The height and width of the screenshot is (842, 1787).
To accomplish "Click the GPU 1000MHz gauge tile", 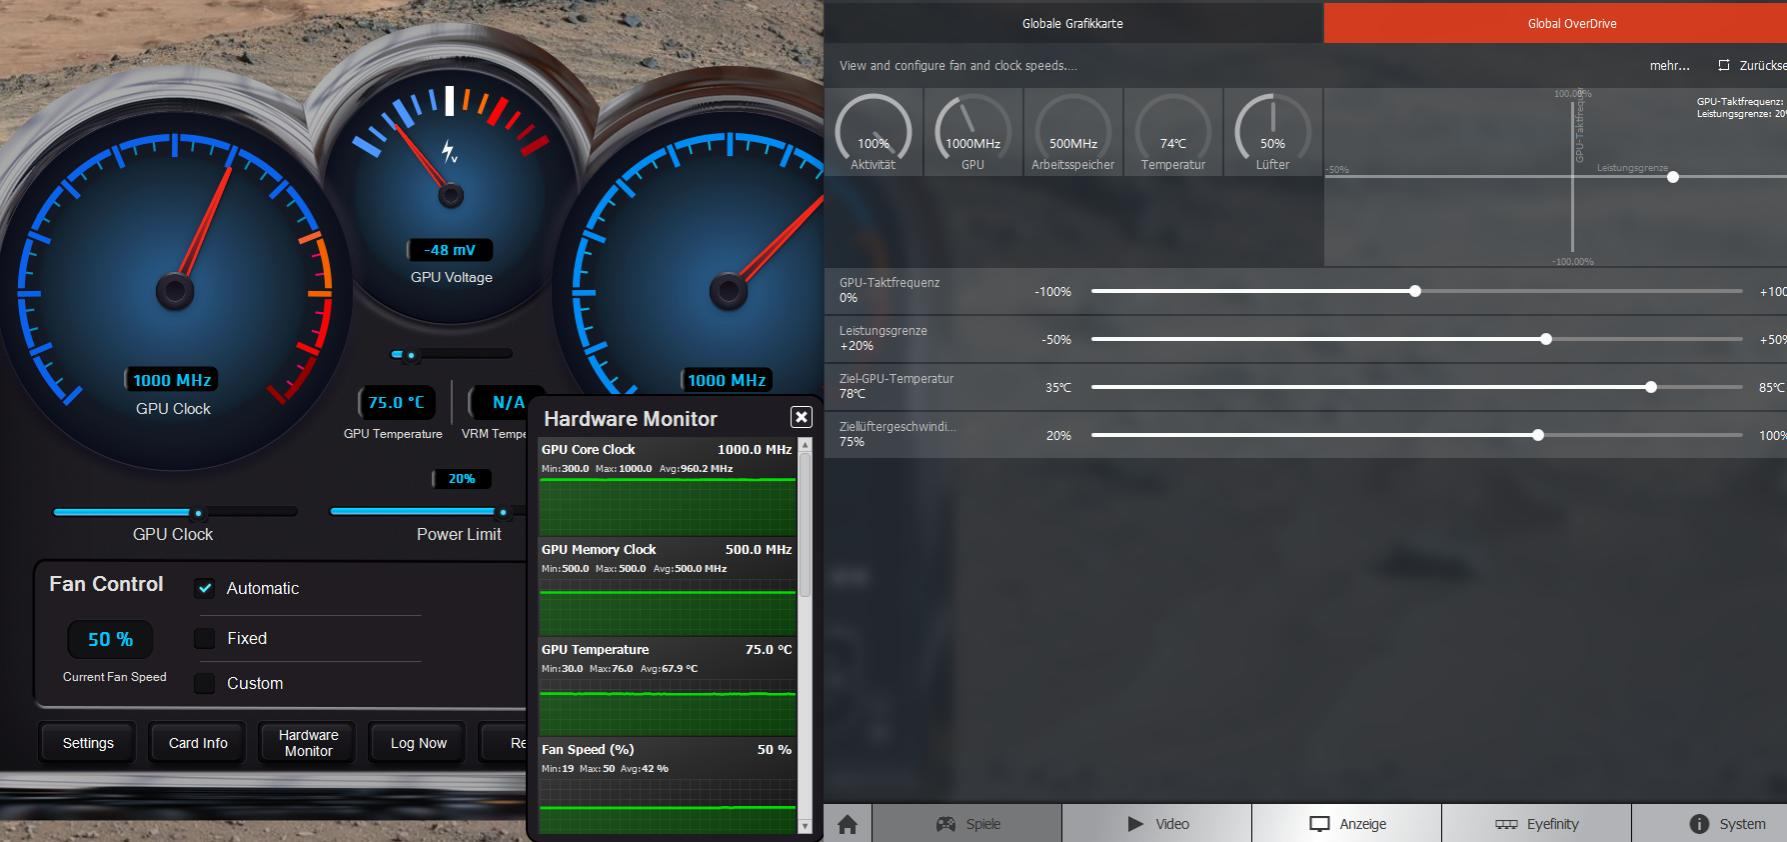I will tap(973, 132).
